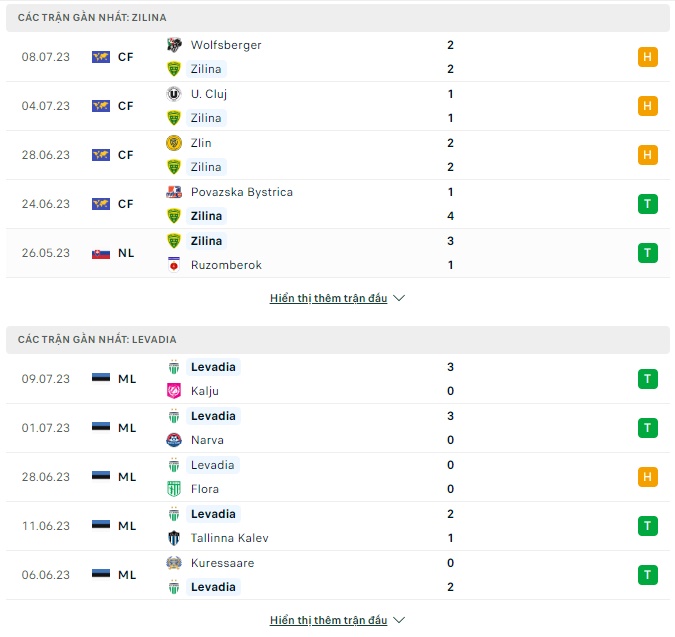
Task: Click the Narva team badge
Action: click(174, 440)
